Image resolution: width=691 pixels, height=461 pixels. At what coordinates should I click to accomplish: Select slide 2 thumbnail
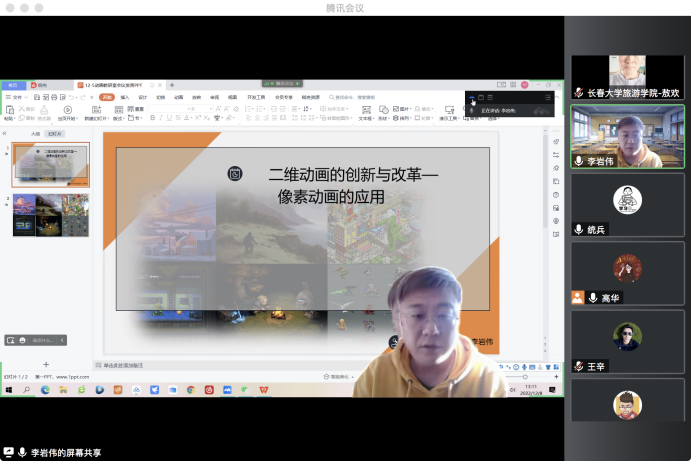51,215
